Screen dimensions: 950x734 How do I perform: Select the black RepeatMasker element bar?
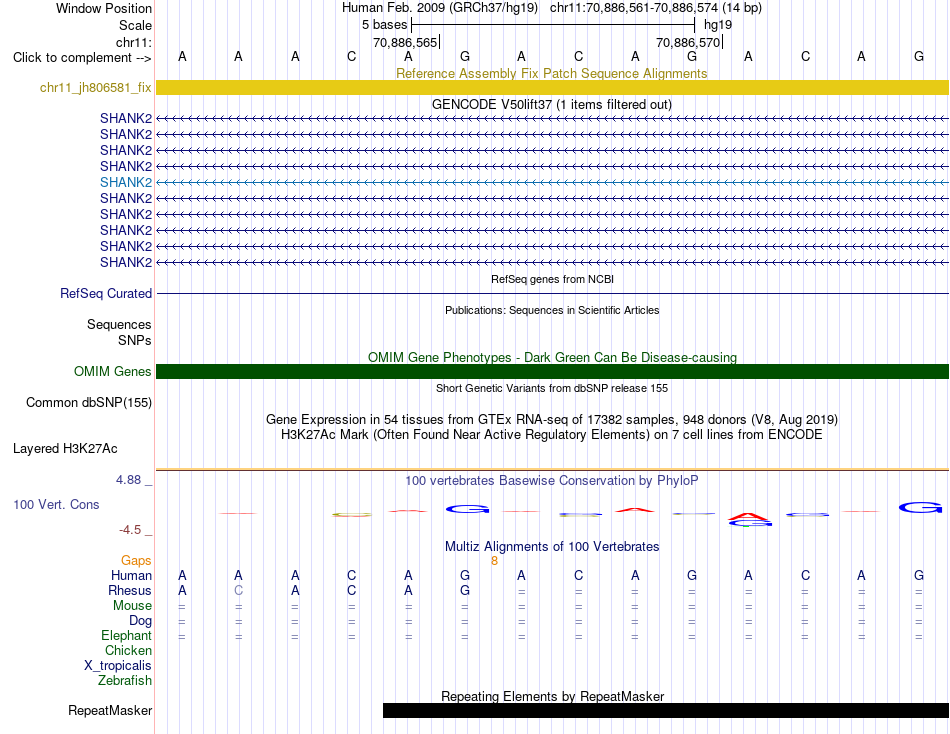click(x=666, y=710)
